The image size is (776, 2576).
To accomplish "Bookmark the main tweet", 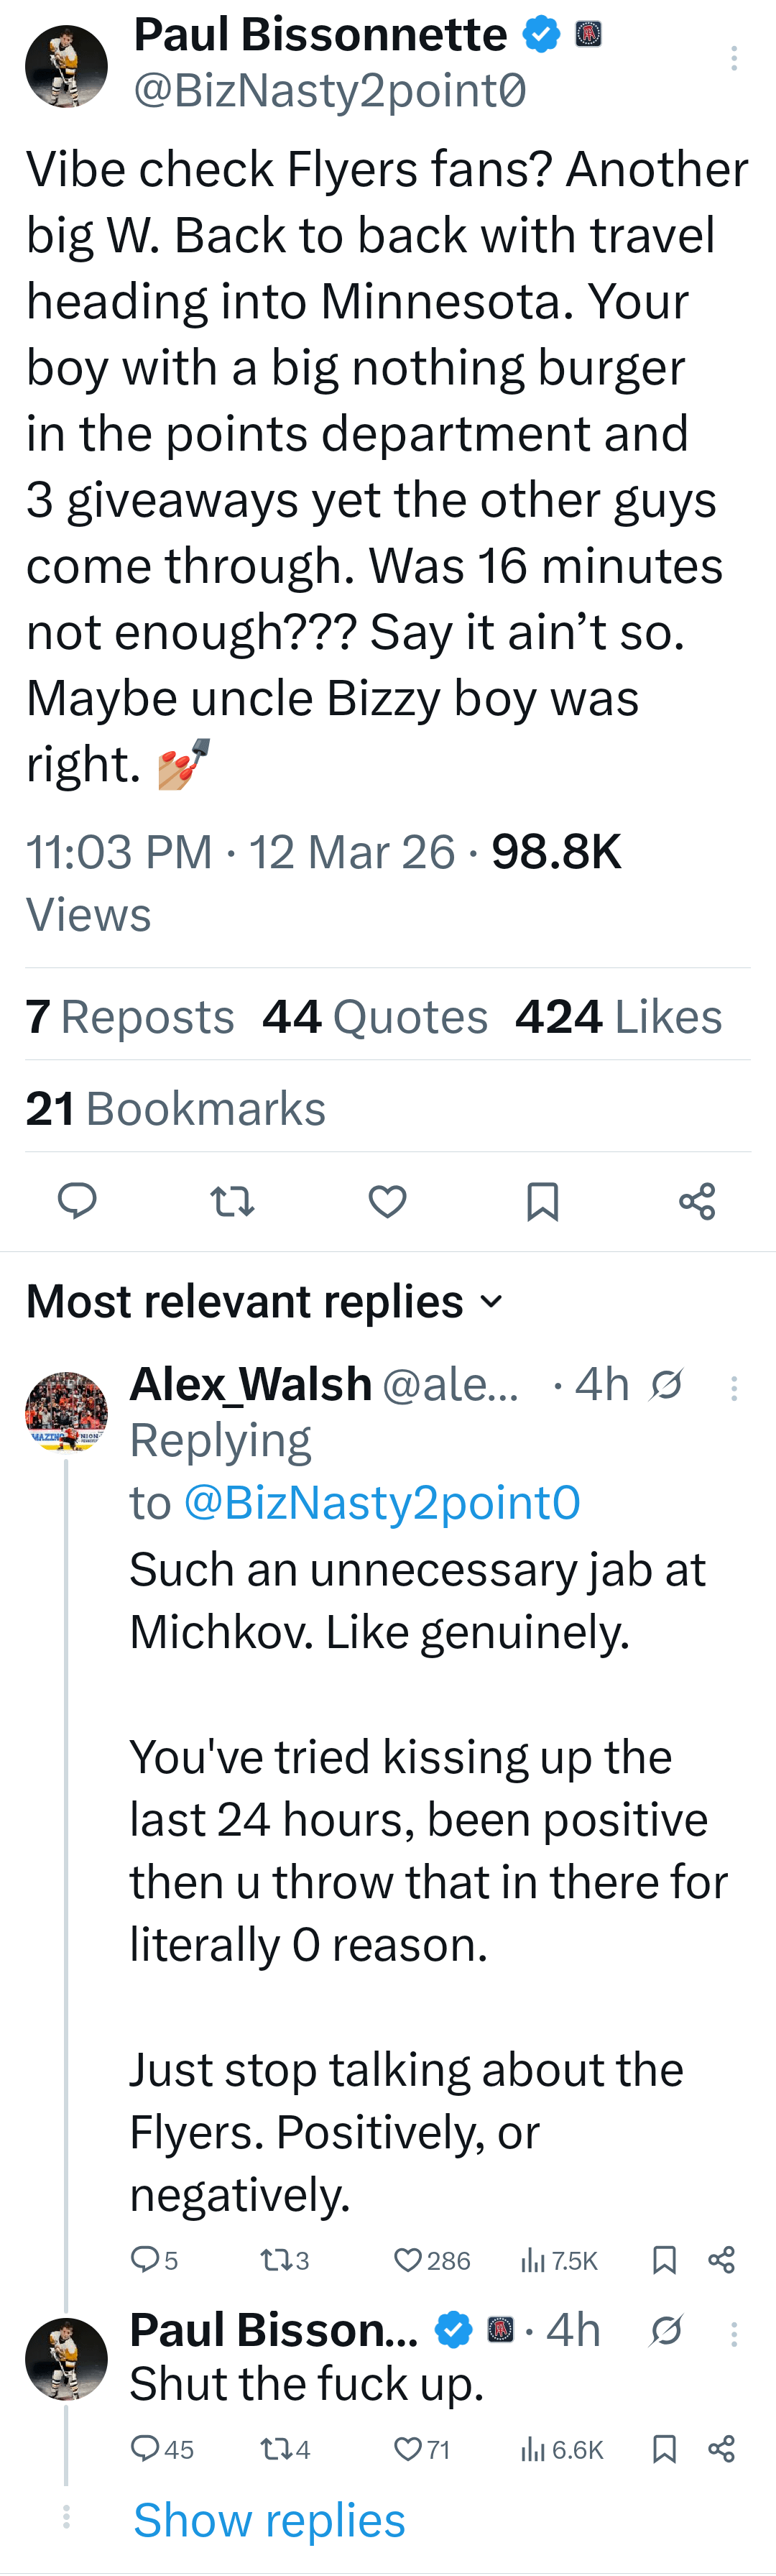I will click(x=542, y=1201).
